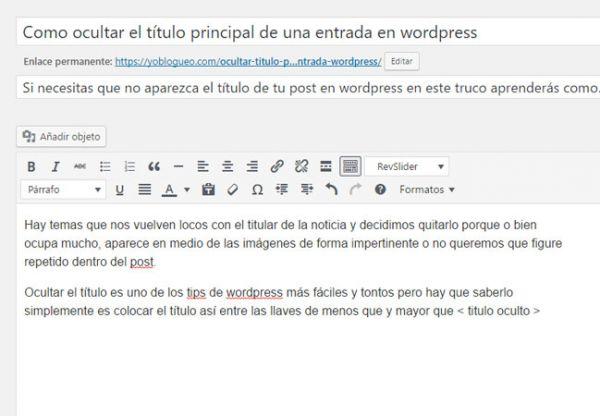
Task: Redo the last edit
Action: coord(355,189)
